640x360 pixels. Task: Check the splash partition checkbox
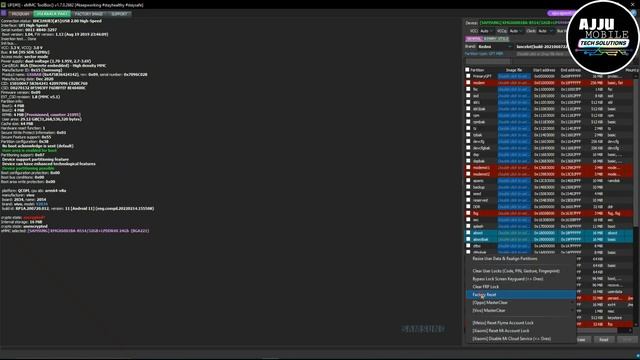click(468, 227)
